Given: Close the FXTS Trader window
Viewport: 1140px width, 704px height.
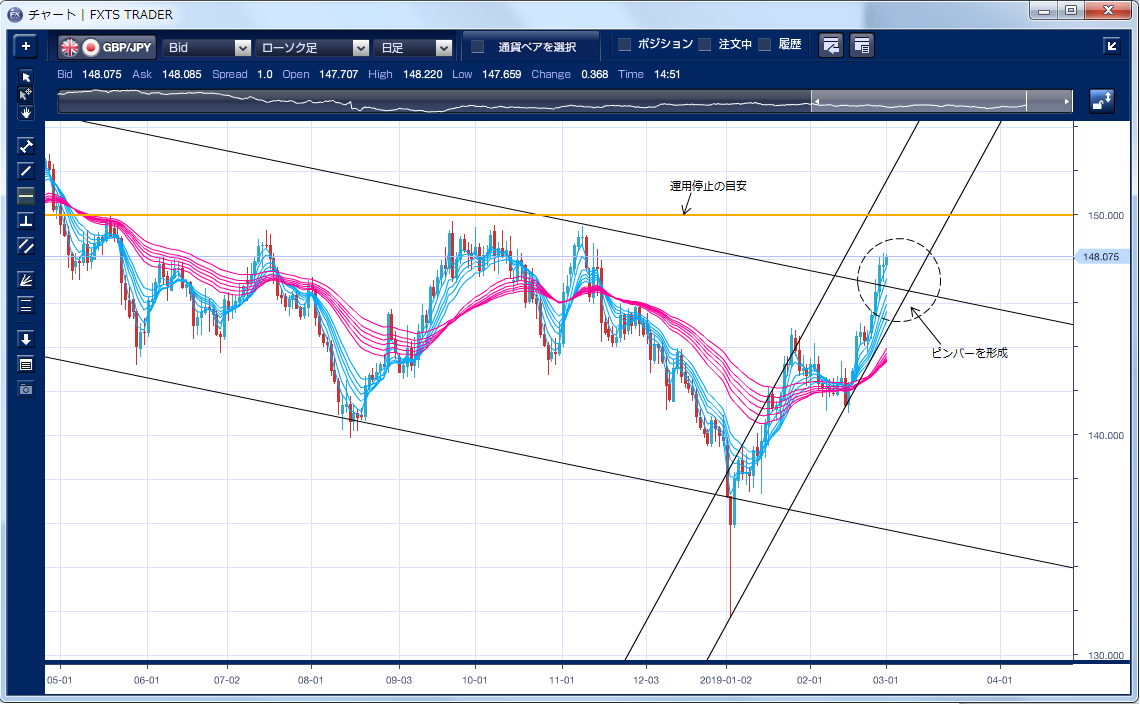Looking at the screenshot, I should pos(1108,10).
